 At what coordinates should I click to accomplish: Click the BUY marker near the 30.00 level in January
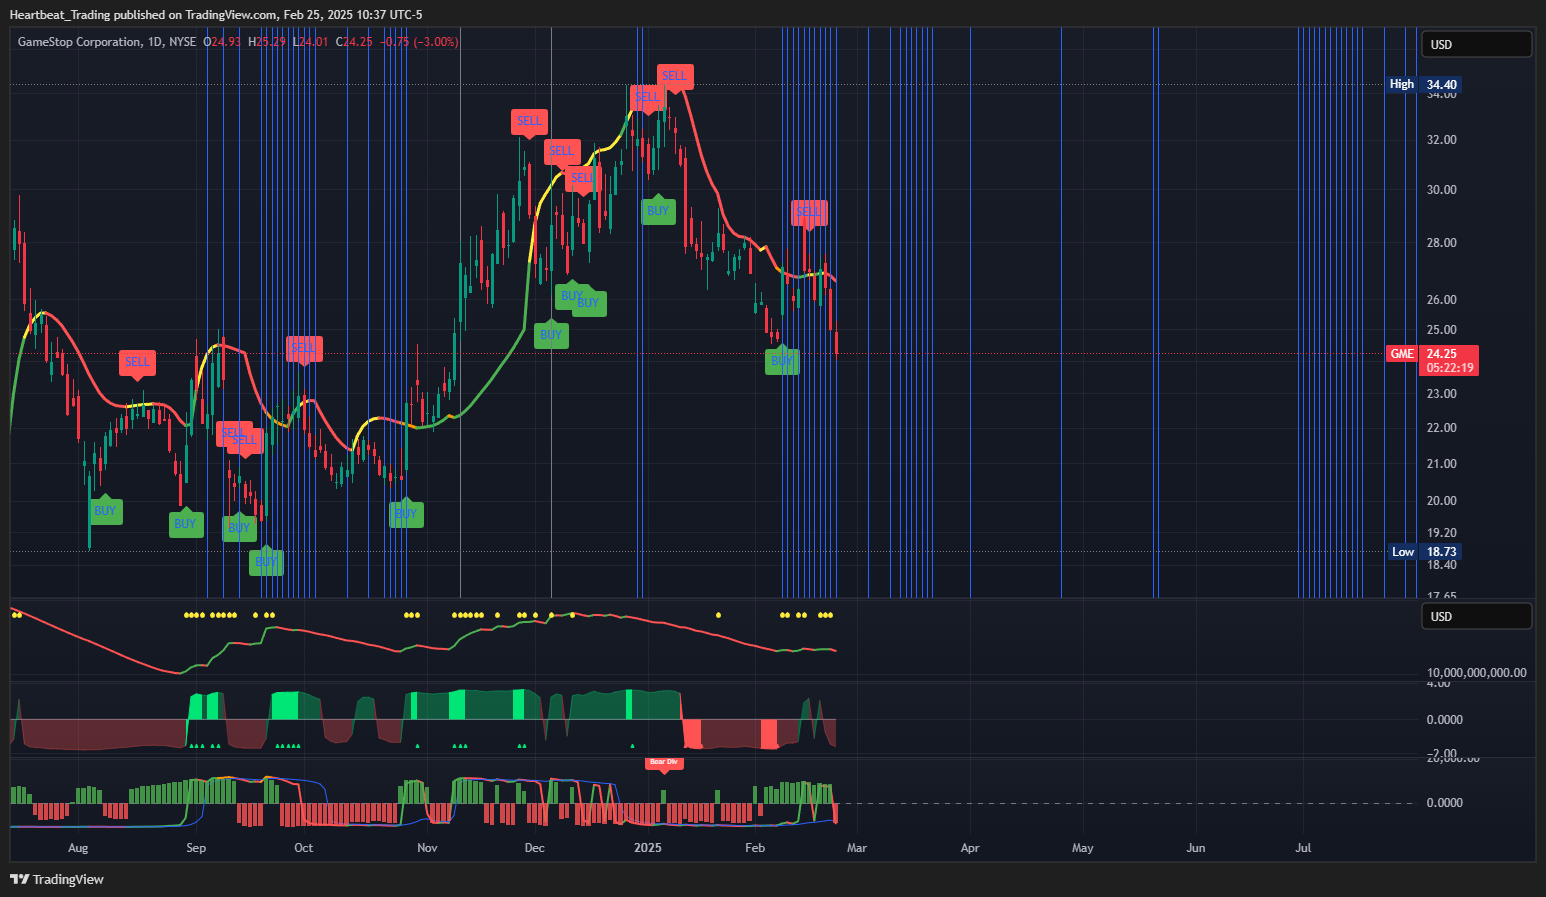(658, 211)
